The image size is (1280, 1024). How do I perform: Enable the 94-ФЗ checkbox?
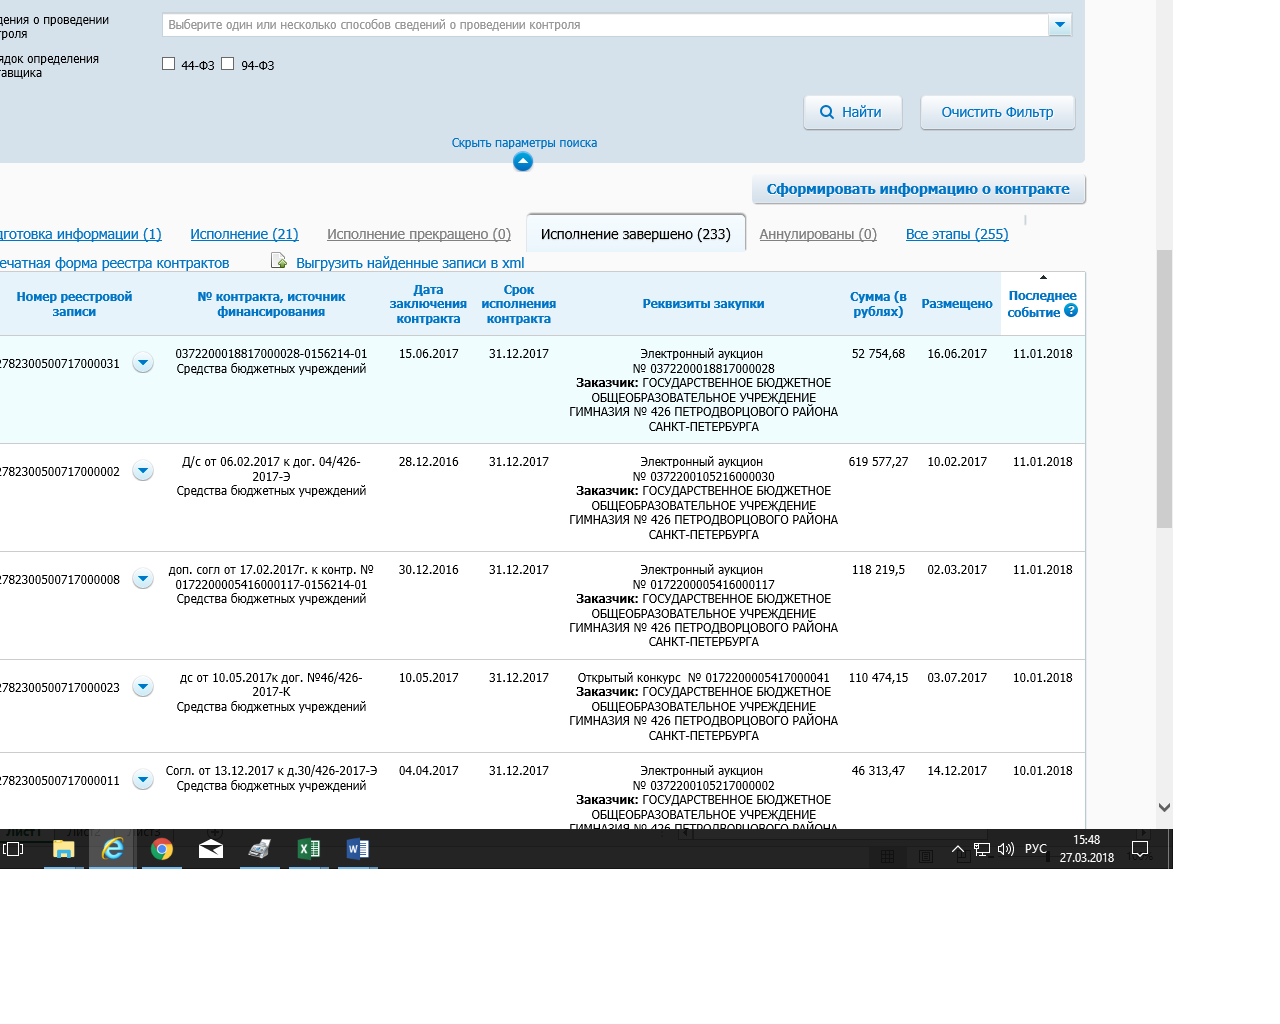click(x=228, y=64)
